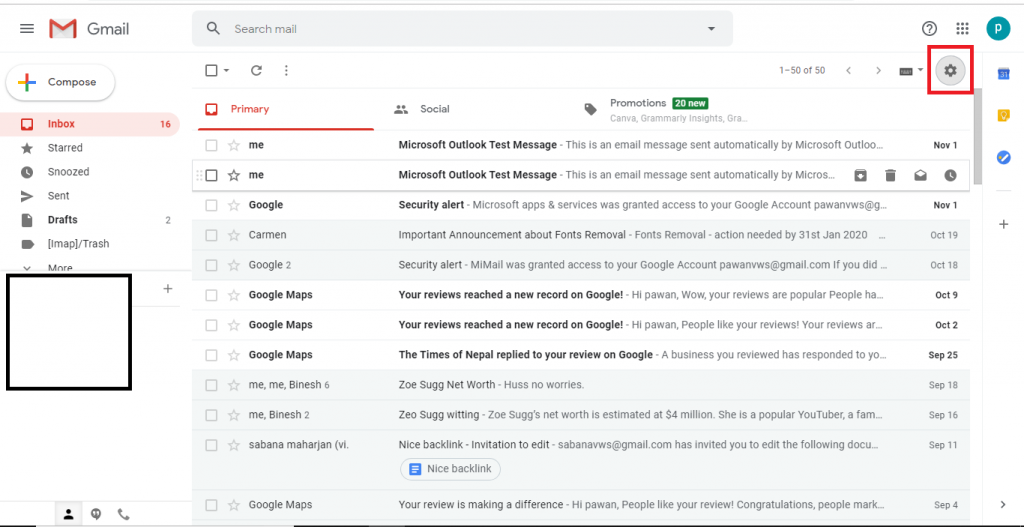Open the More three-dot menu
This screenshot has height=527, width=1024.
pyautogui.click(x=286, y=71)
